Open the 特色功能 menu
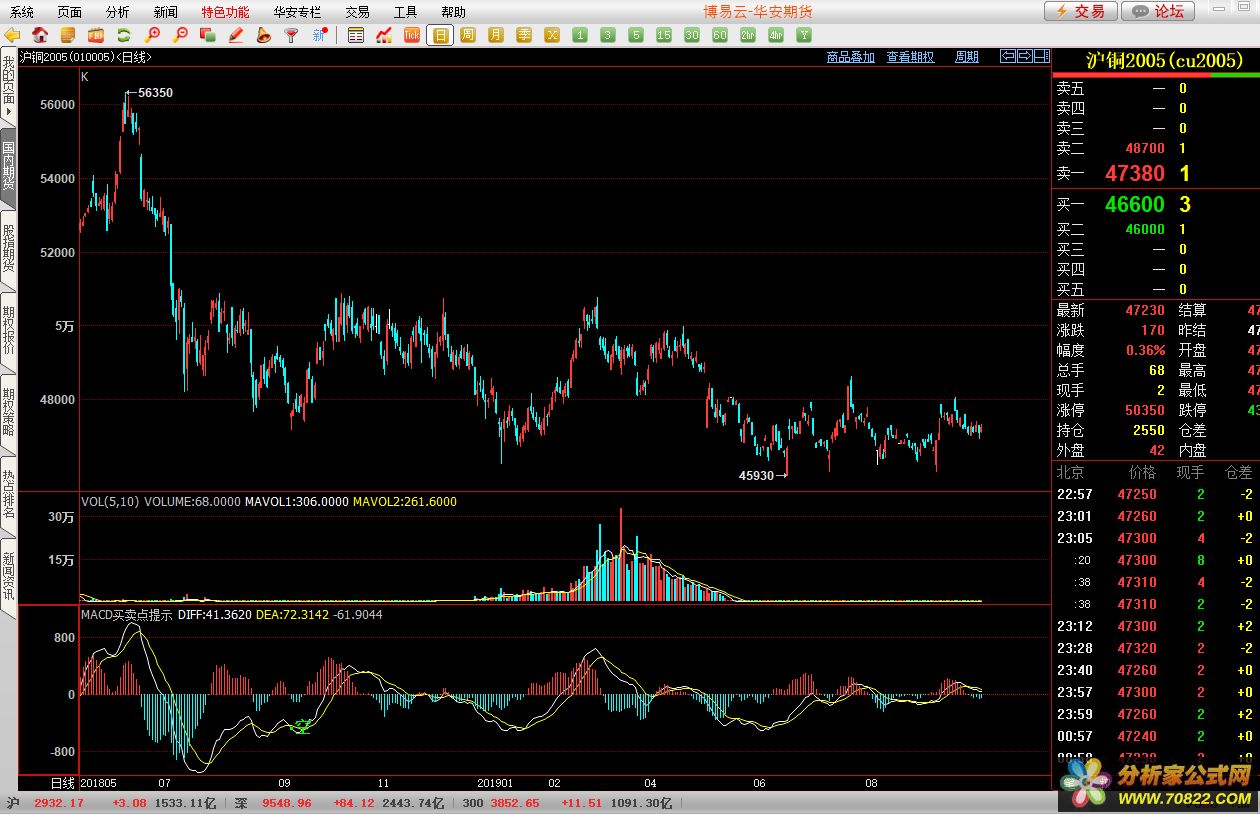 (x=225, y=12)
